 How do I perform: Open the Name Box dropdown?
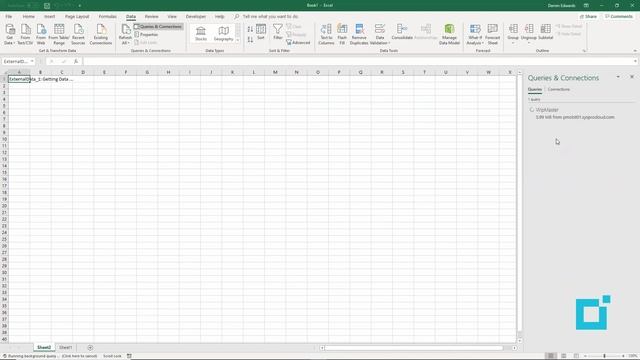click(32, 61)
